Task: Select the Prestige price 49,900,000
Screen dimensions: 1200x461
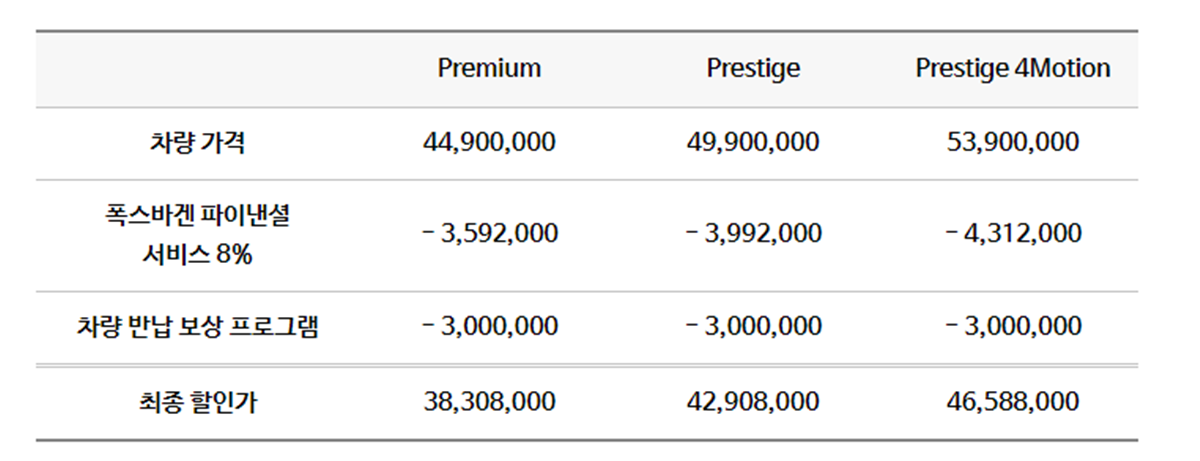Action: pyautogui.click(x=753, y=142)
